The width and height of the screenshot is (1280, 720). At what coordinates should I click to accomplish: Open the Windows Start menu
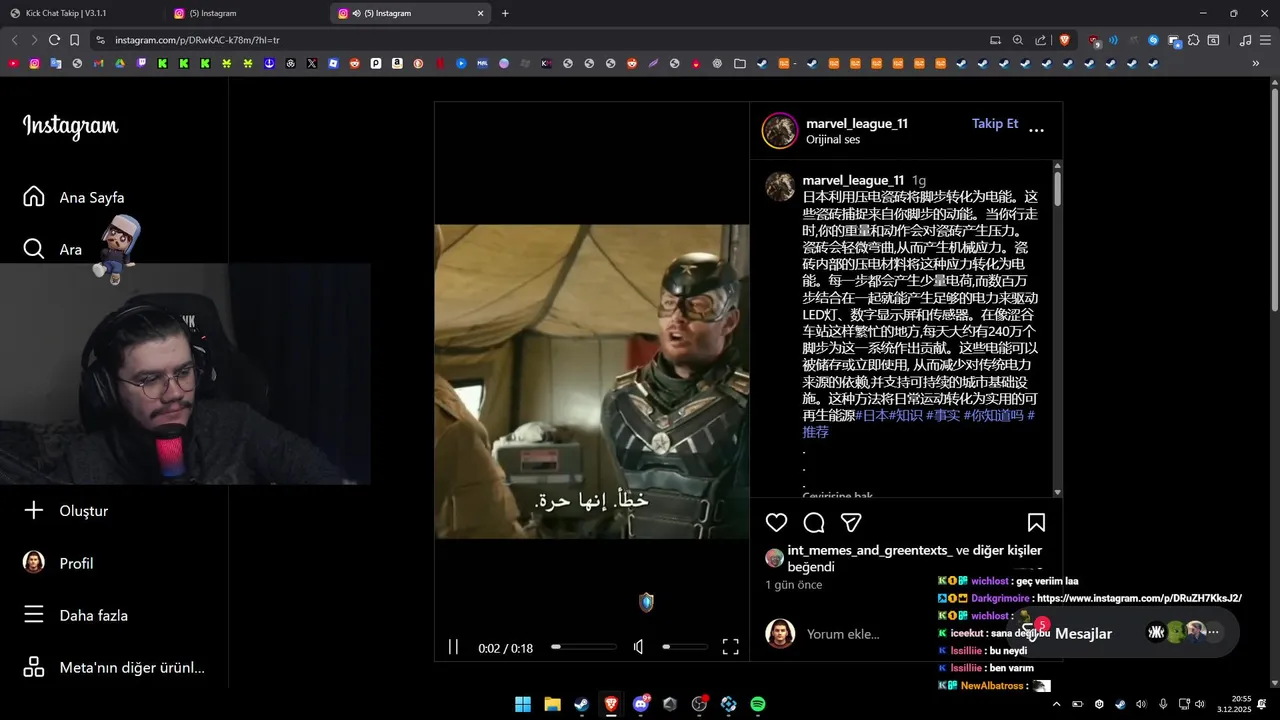point(523,704)
